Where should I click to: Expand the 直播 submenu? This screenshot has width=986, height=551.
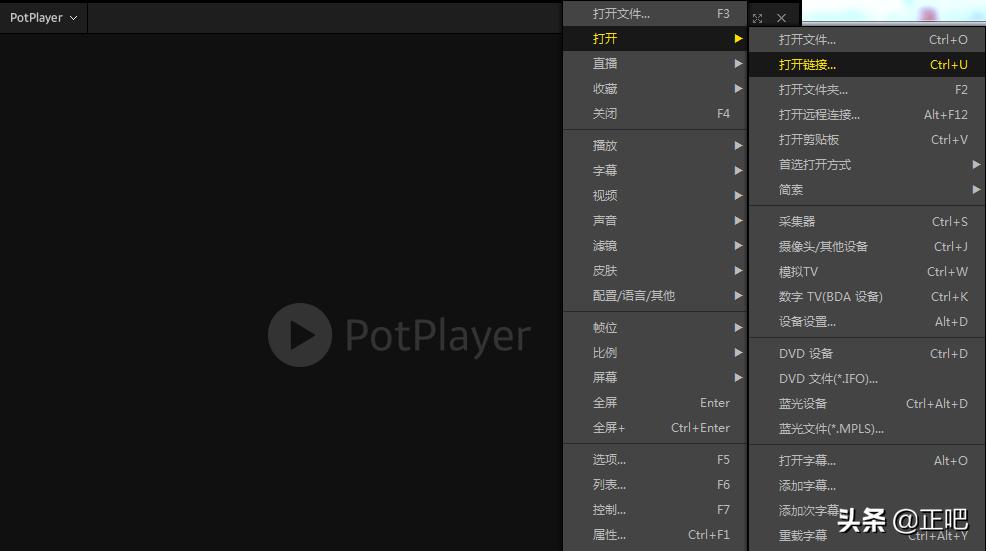click(655, 64)
